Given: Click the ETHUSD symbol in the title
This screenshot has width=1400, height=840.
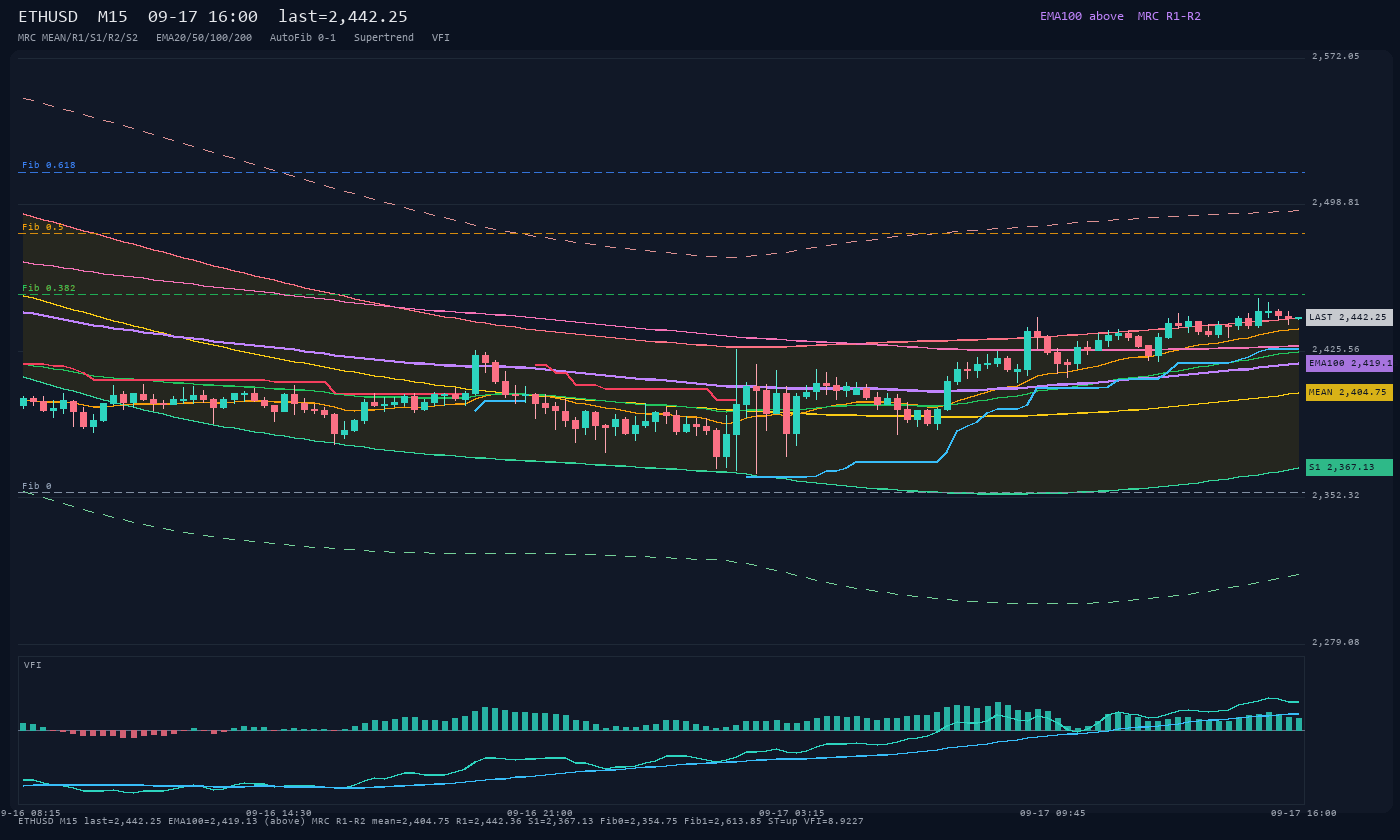Looking at the screenshot, I should [x=48, y=17].
